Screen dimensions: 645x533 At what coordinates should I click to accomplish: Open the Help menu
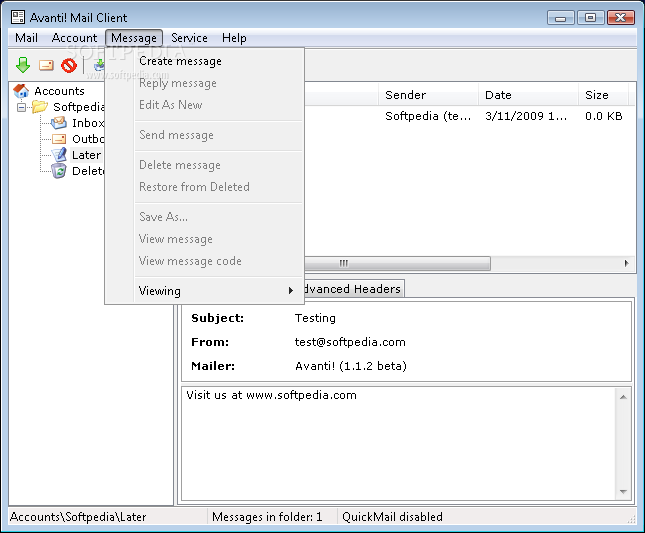click(x=234, y=38)
